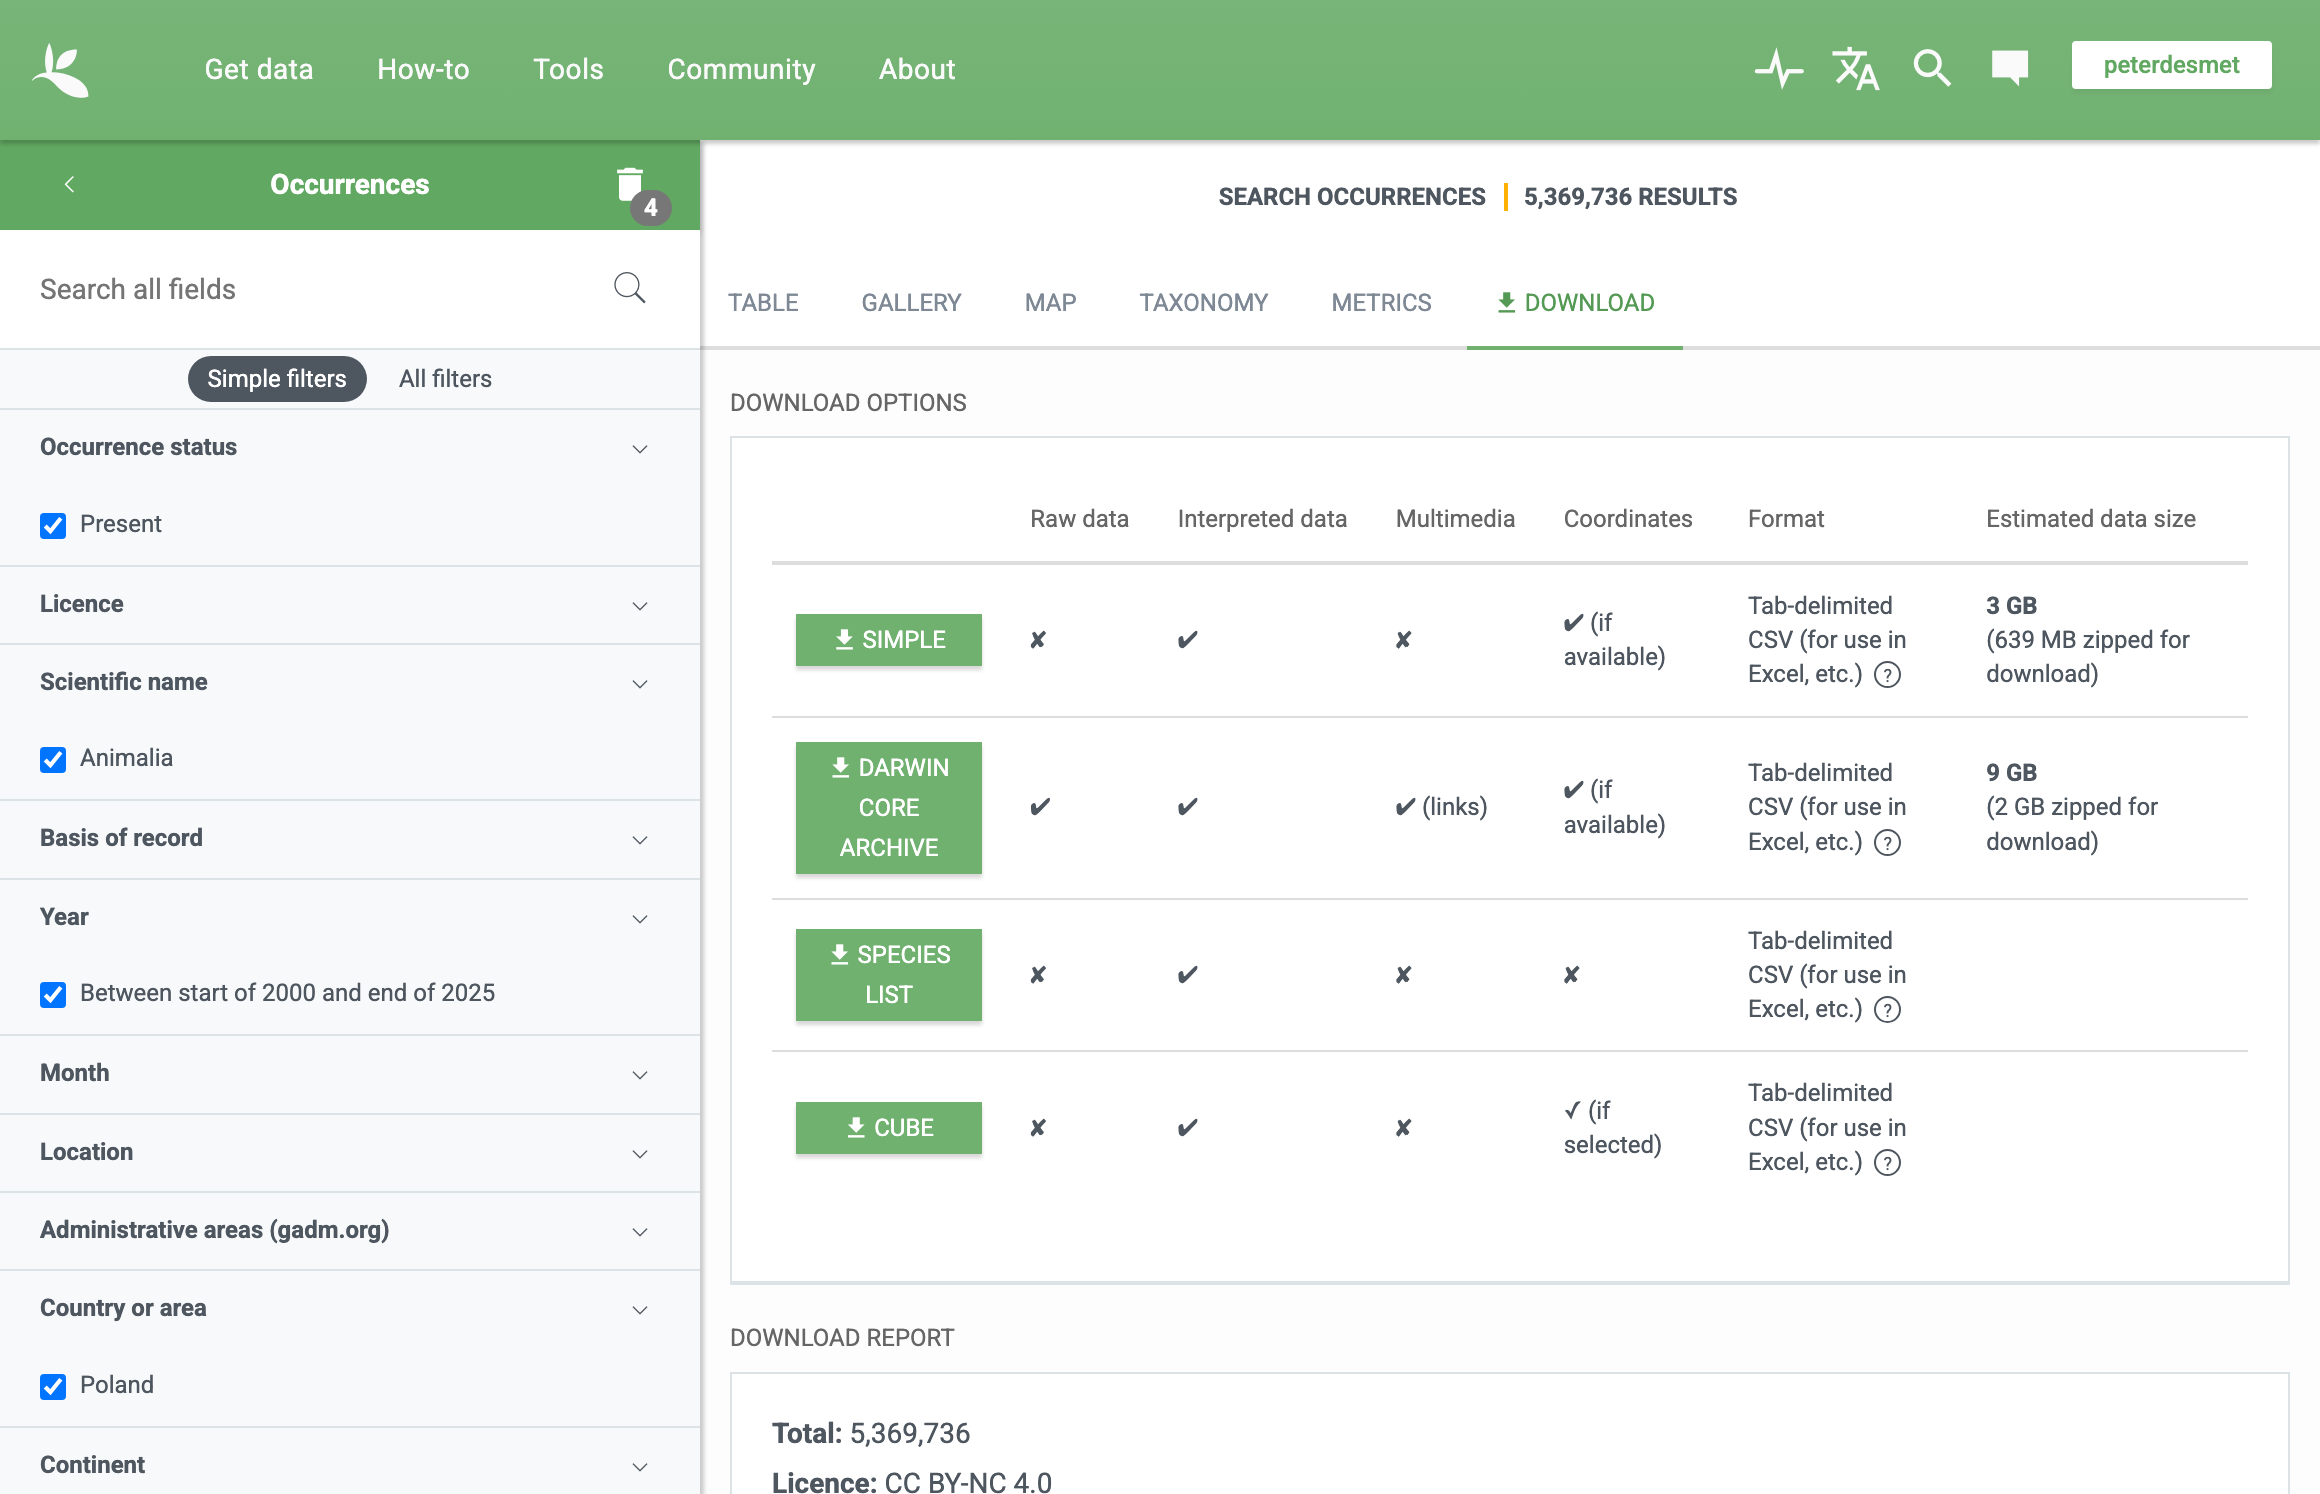Uncheck the year range 2000 to 2025
2320x1494 pixels.
tap(53, 994)
